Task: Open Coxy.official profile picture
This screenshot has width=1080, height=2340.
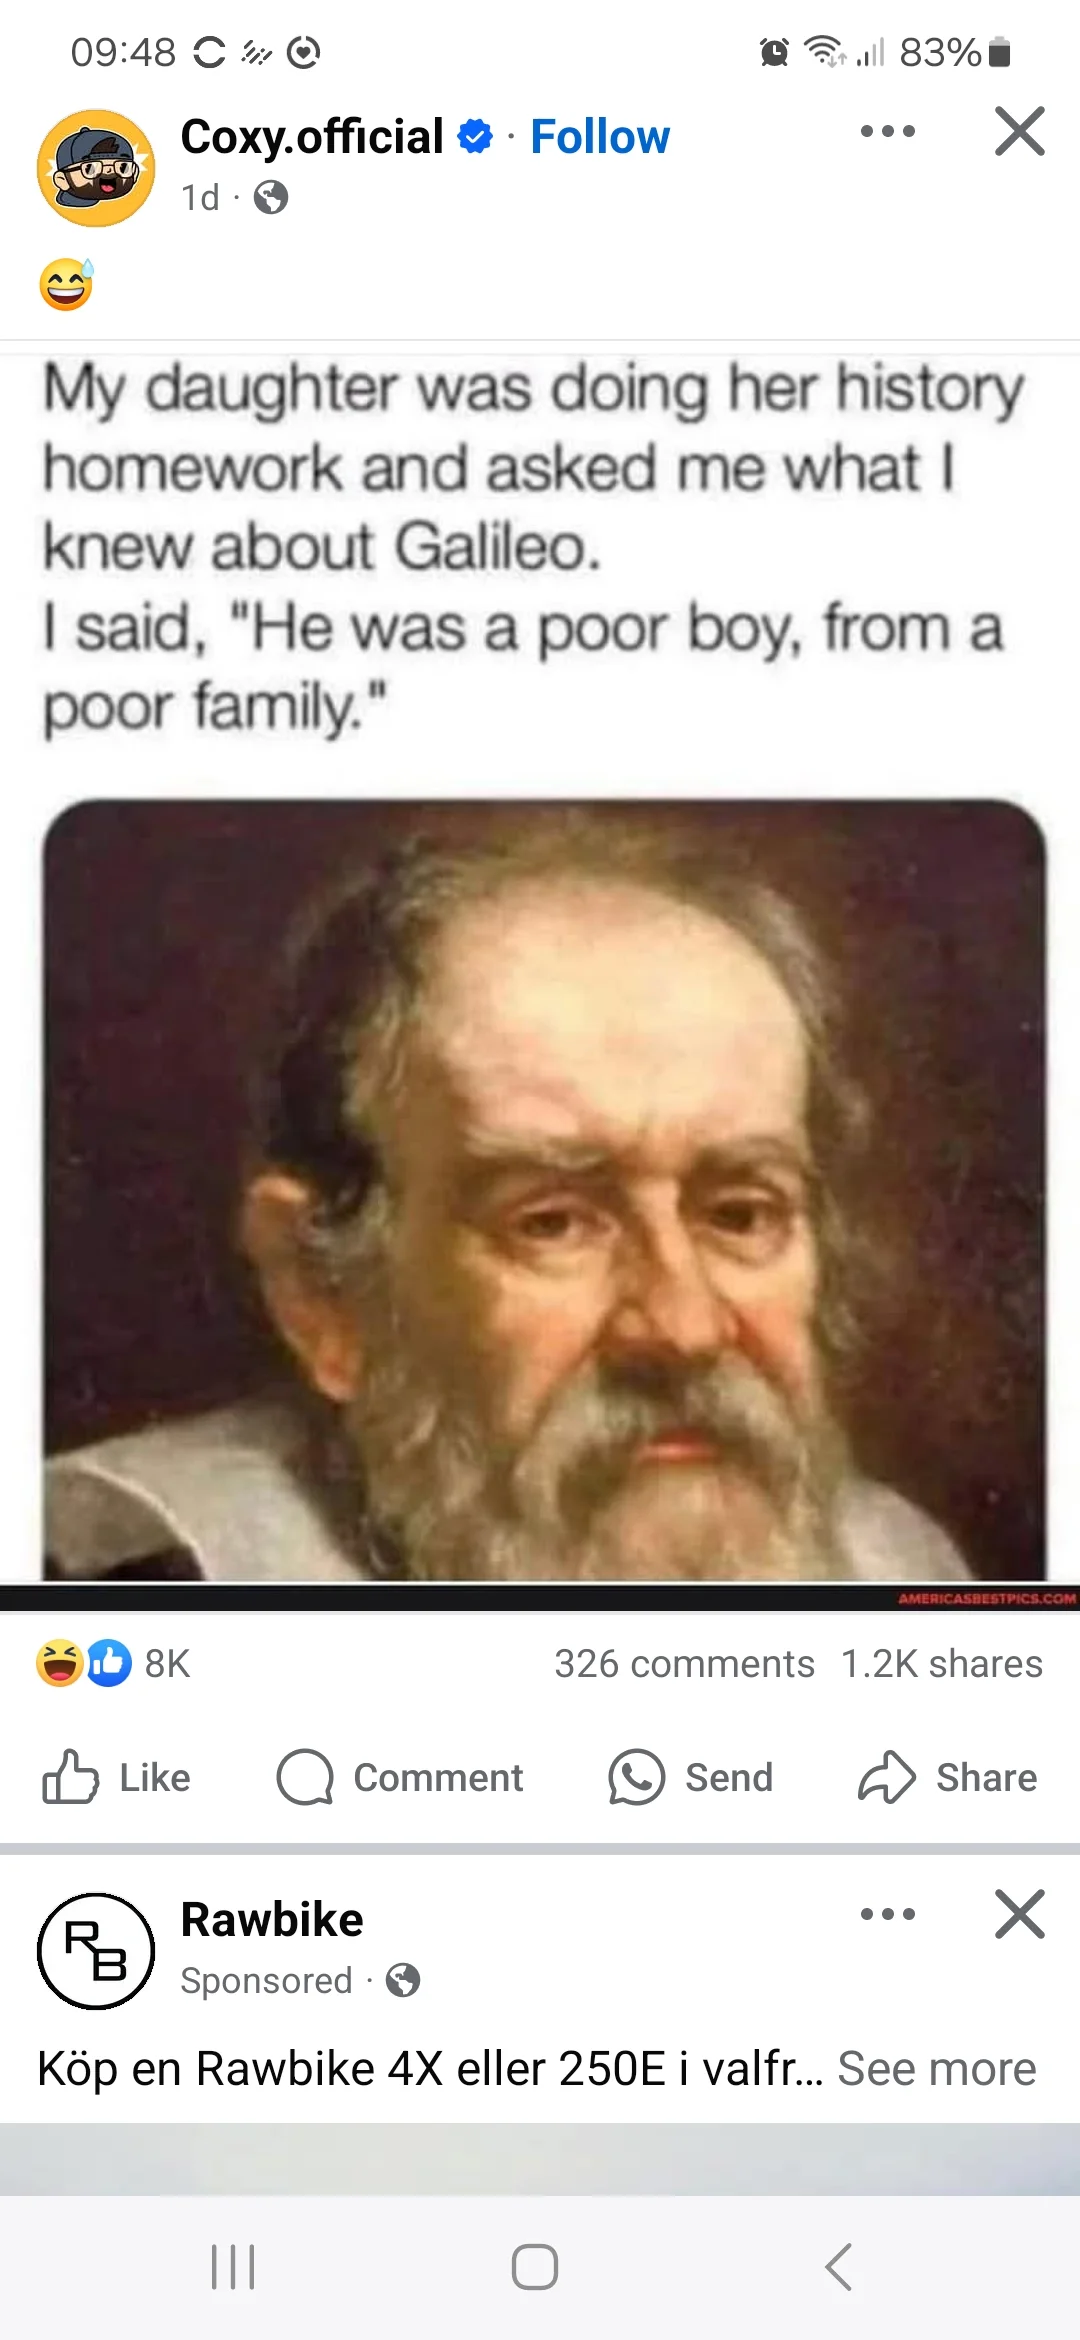Action: 96,168
